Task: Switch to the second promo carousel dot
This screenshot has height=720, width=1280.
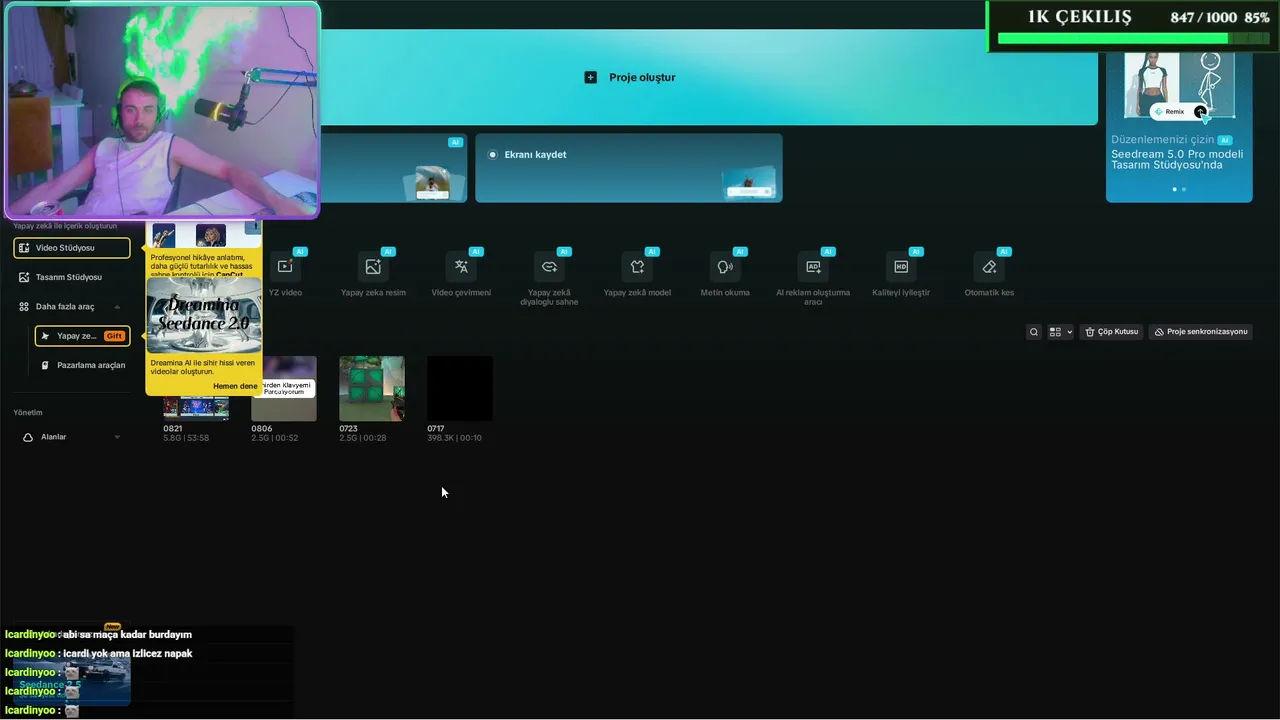Action: 1184,189
